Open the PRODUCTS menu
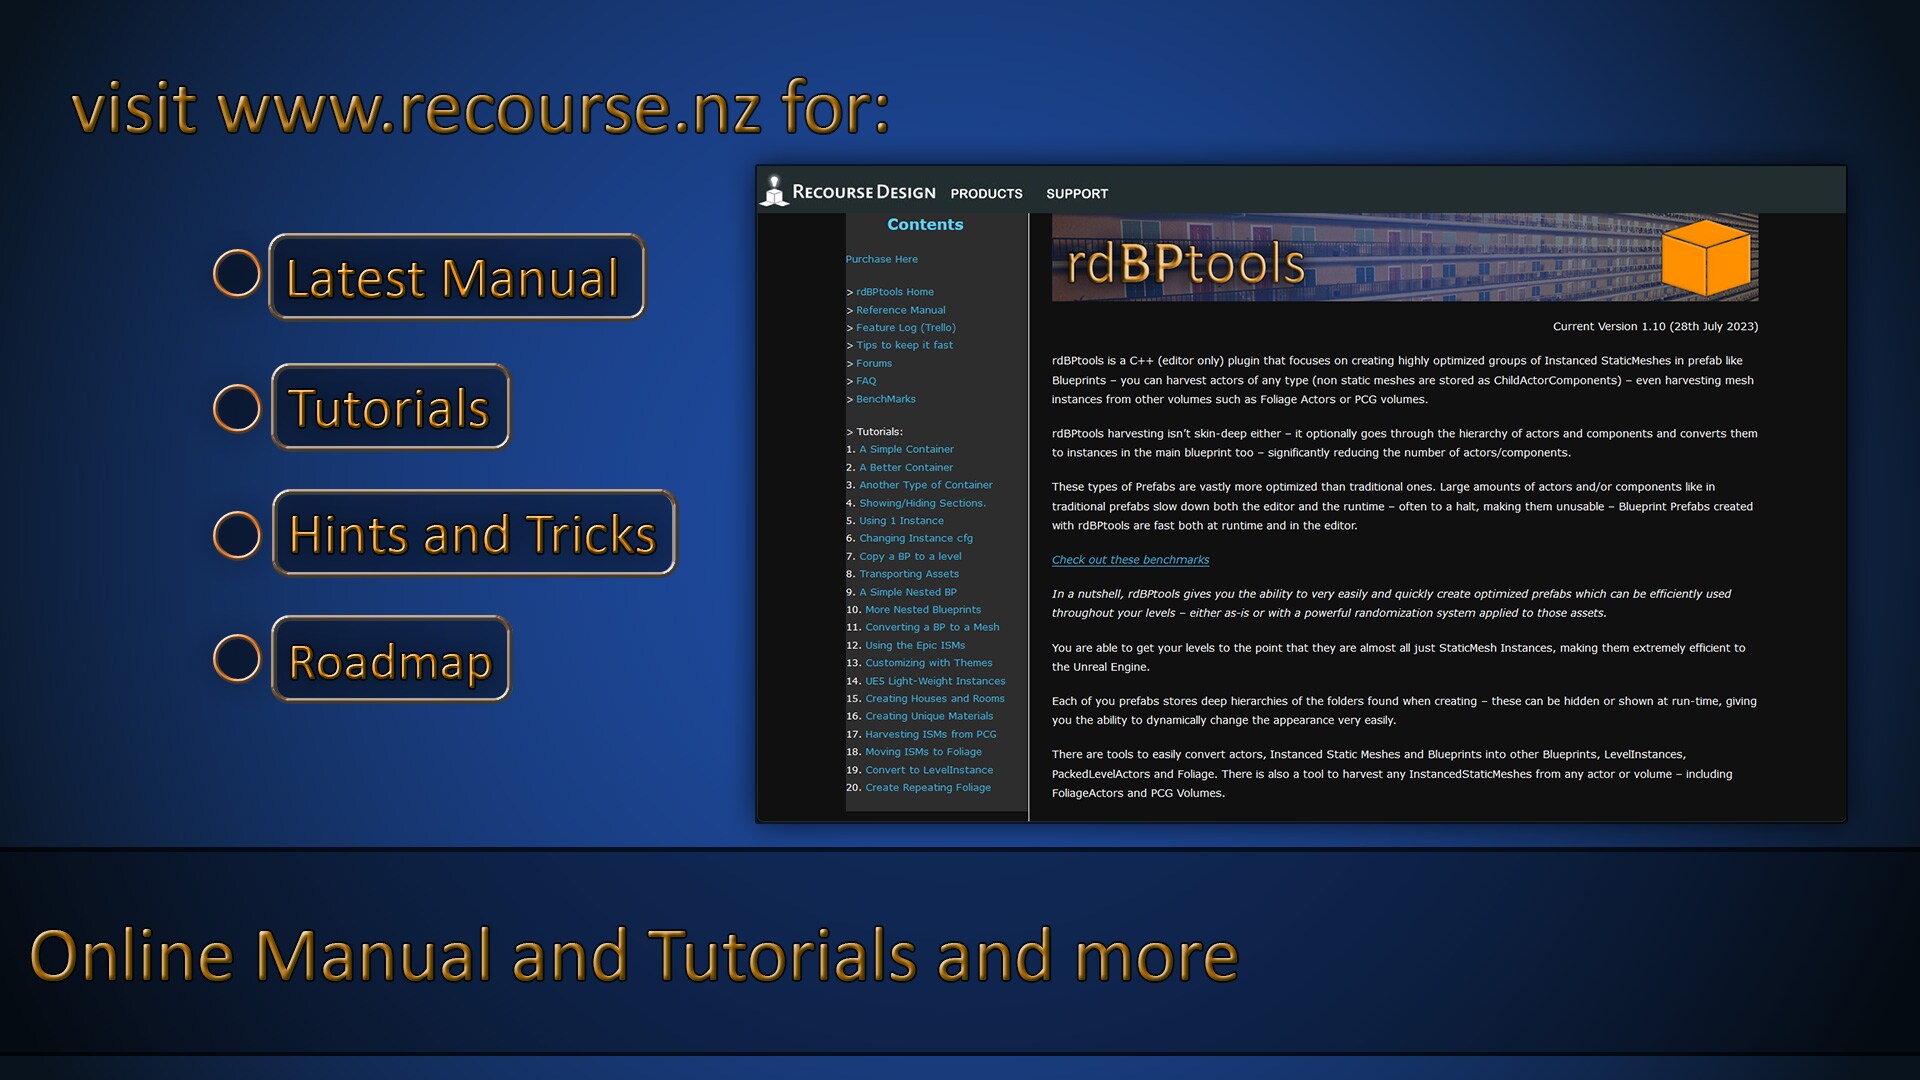 click(x=986, y=193)
